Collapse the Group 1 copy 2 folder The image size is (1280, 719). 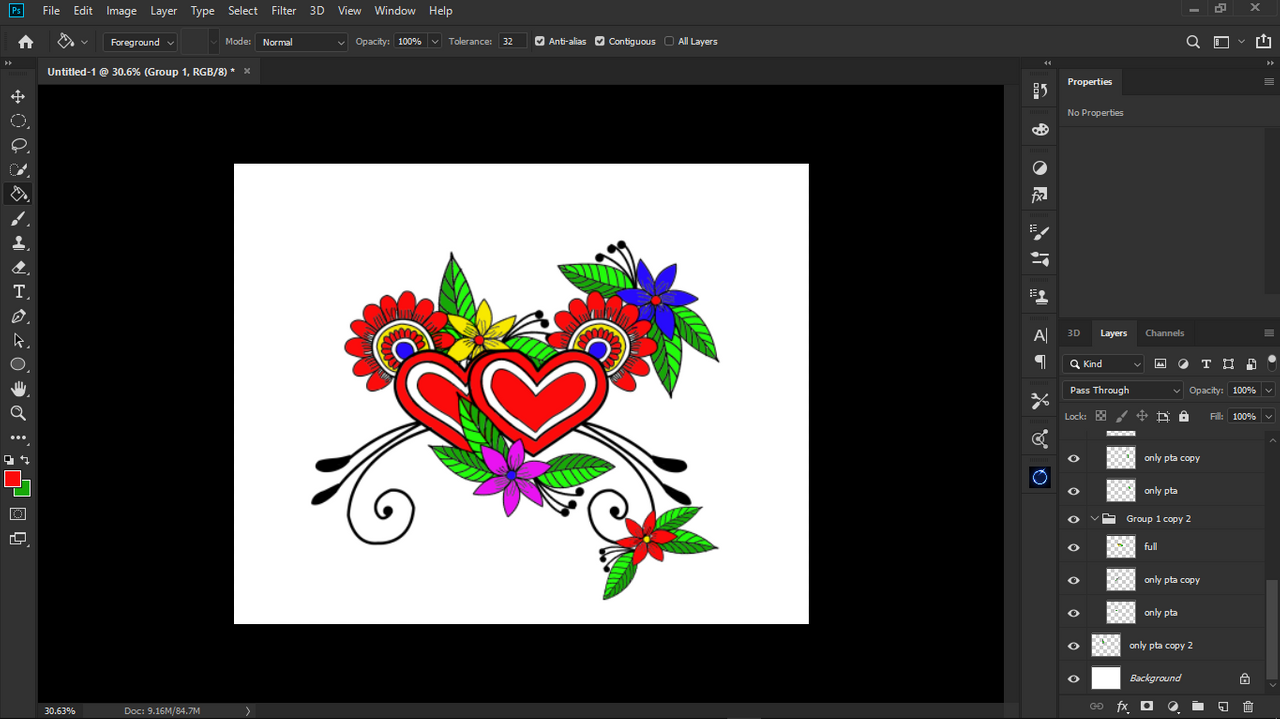(1094, 519)
